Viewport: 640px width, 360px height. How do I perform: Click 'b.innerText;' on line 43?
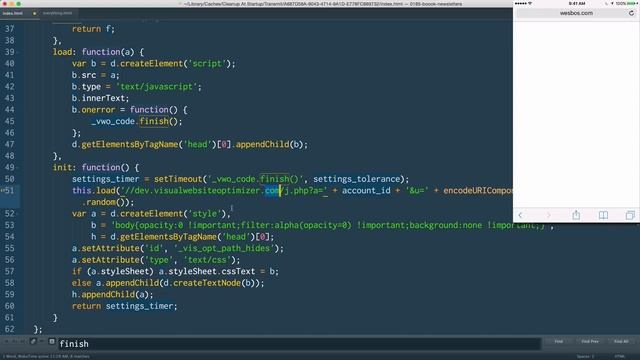click(x=100, y=98)
